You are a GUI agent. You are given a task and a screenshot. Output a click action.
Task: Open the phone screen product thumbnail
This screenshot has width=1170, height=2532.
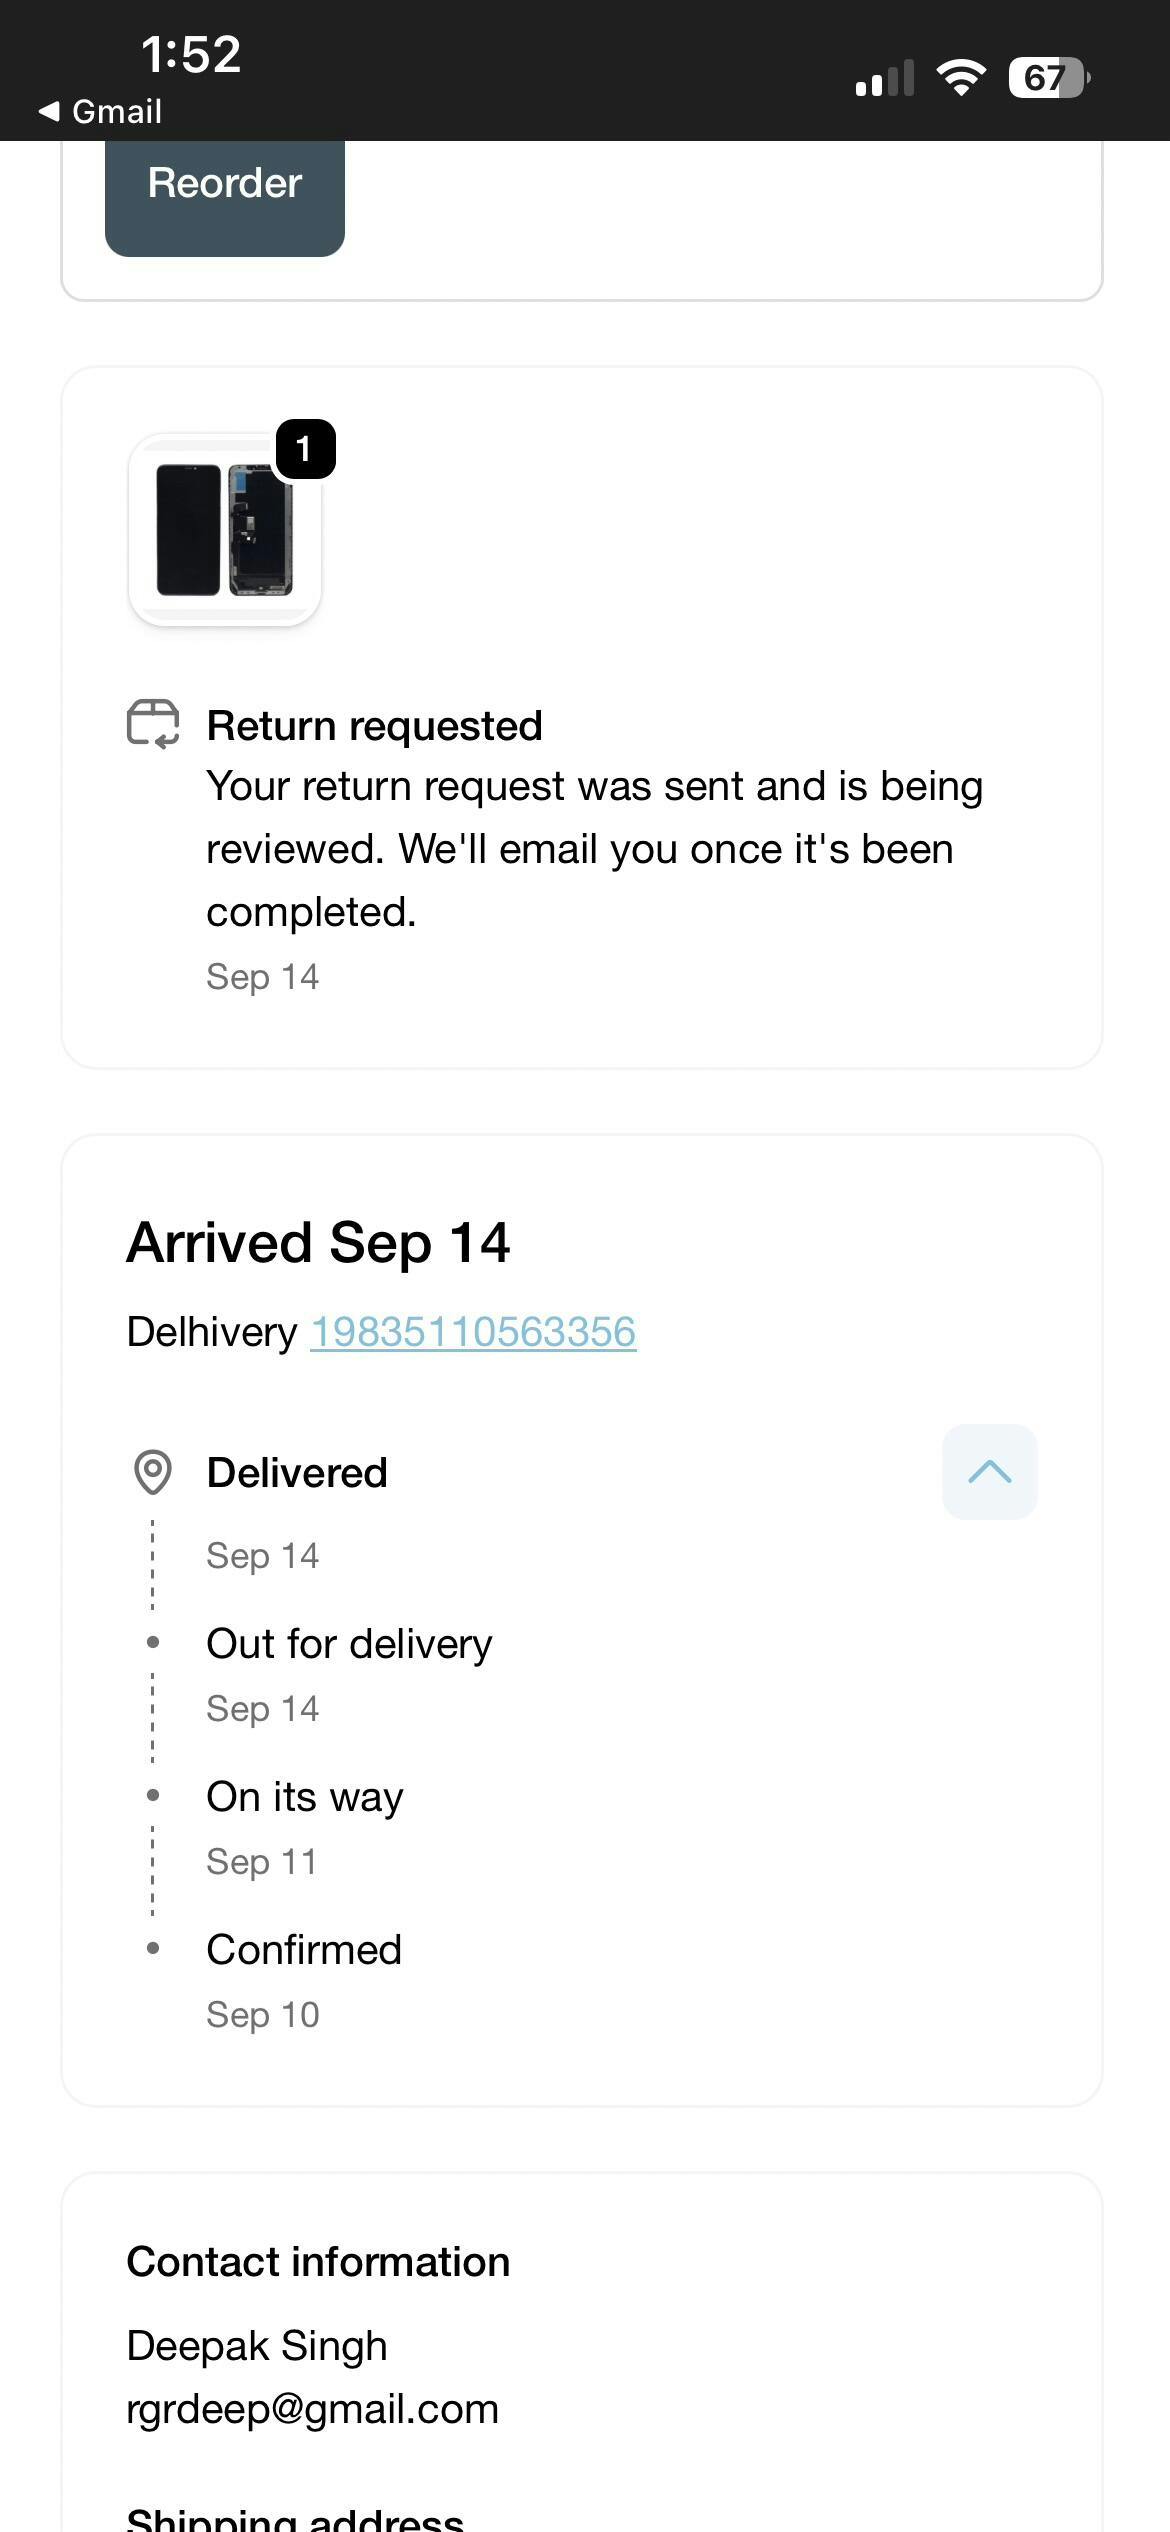point(224,530)
